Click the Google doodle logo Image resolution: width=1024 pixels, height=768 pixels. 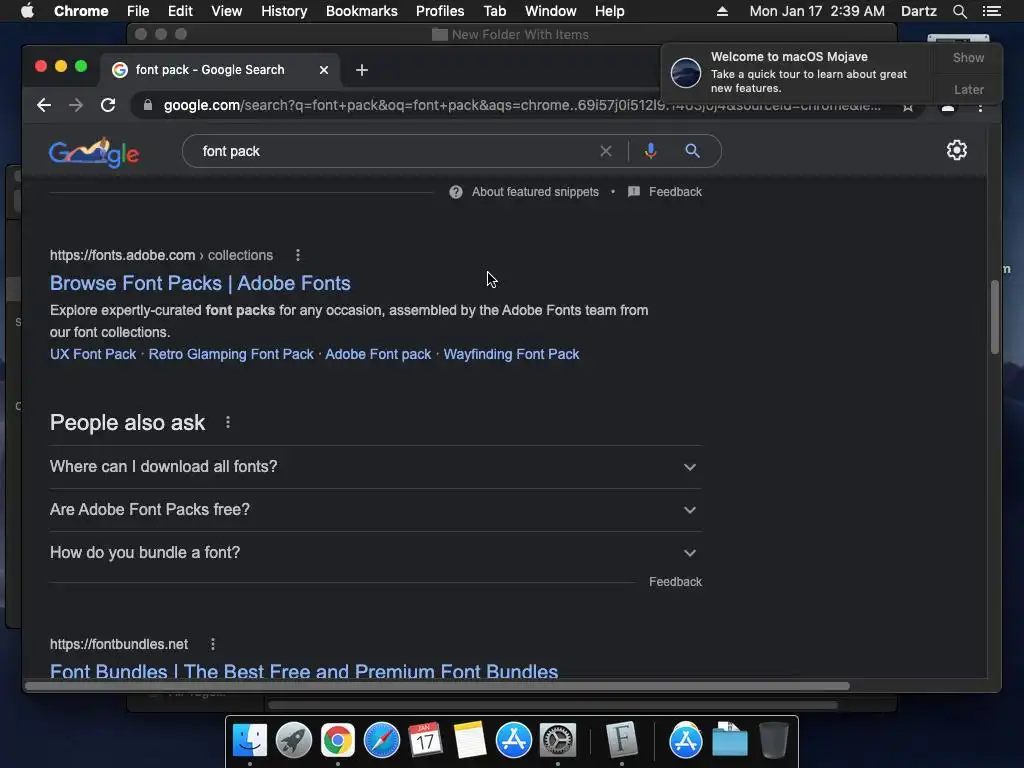94,152
